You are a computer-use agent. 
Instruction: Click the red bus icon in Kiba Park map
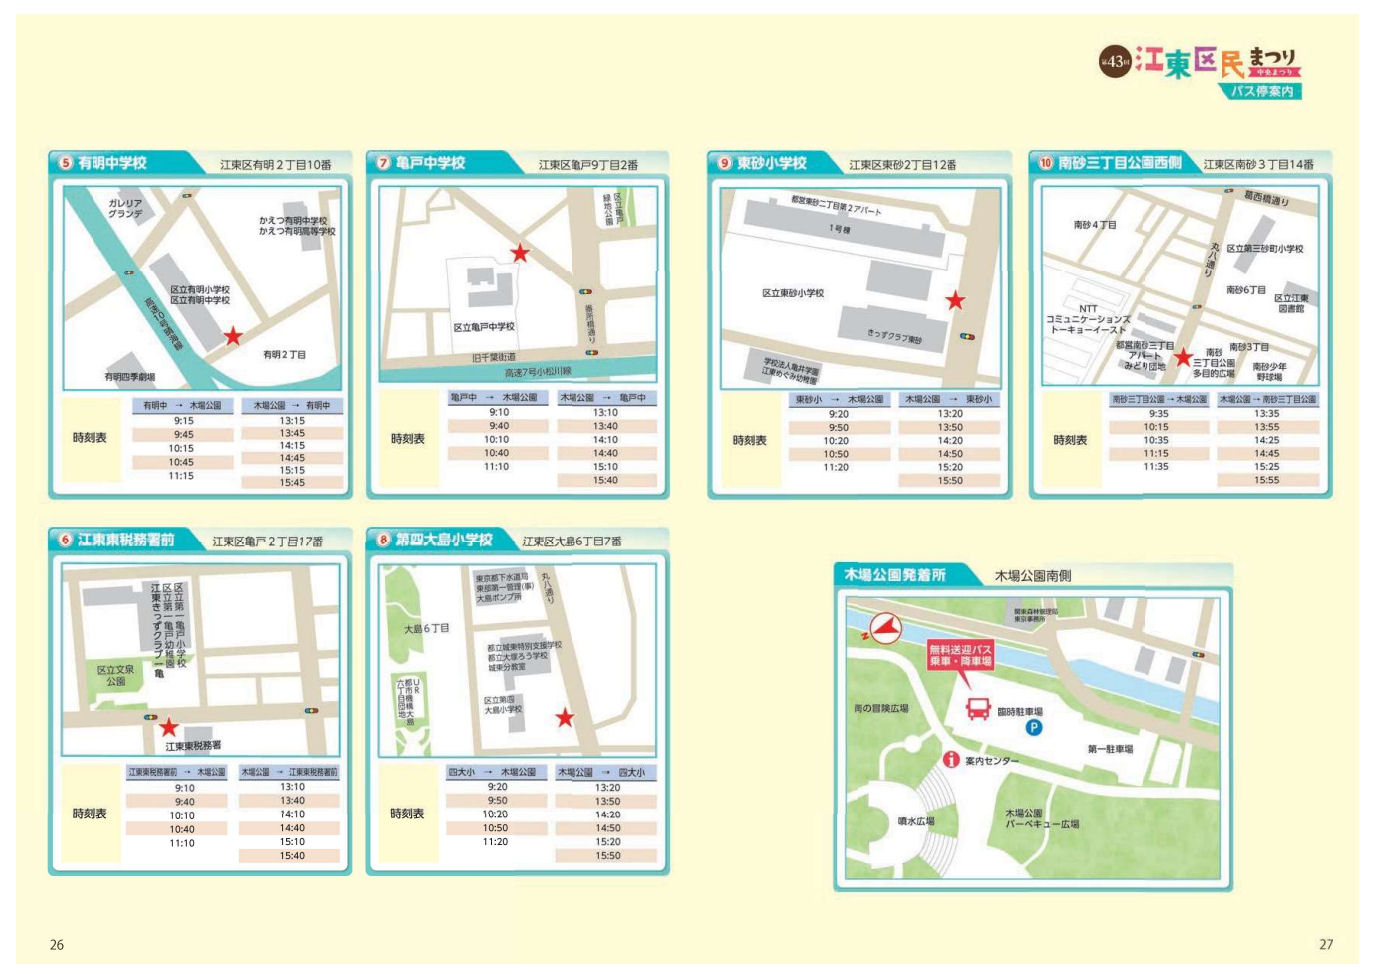tap(978, 710)
